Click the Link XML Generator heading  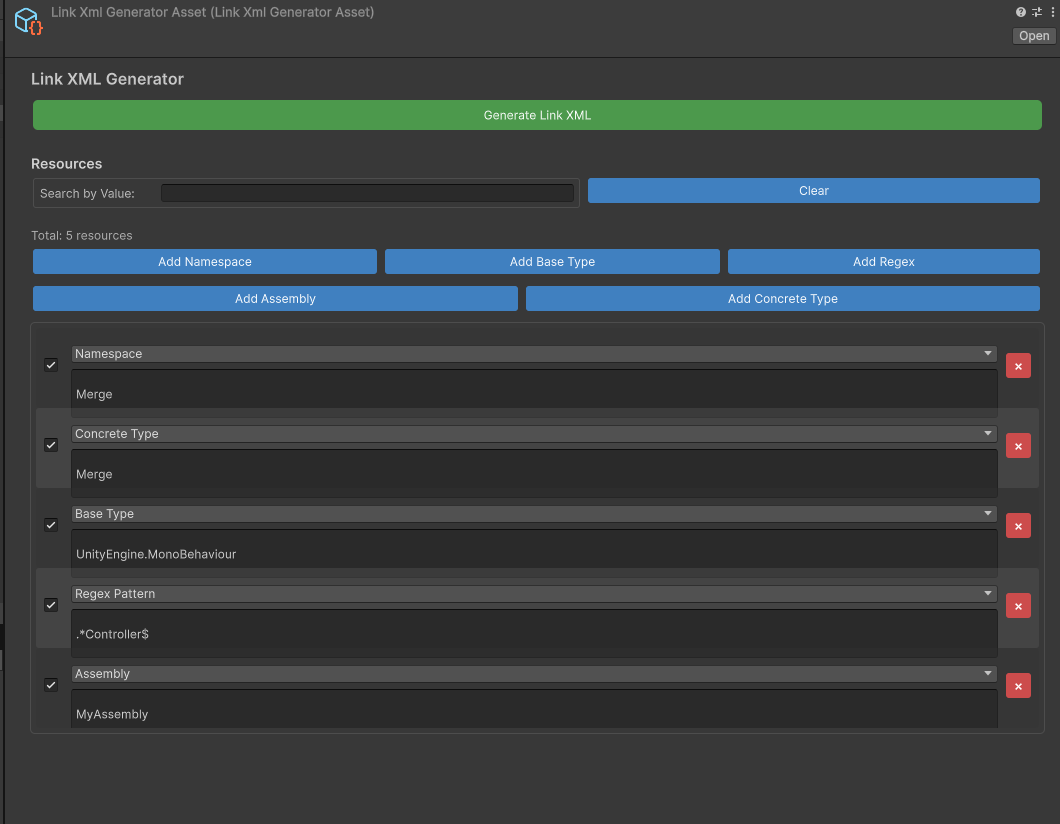(107, 79)
